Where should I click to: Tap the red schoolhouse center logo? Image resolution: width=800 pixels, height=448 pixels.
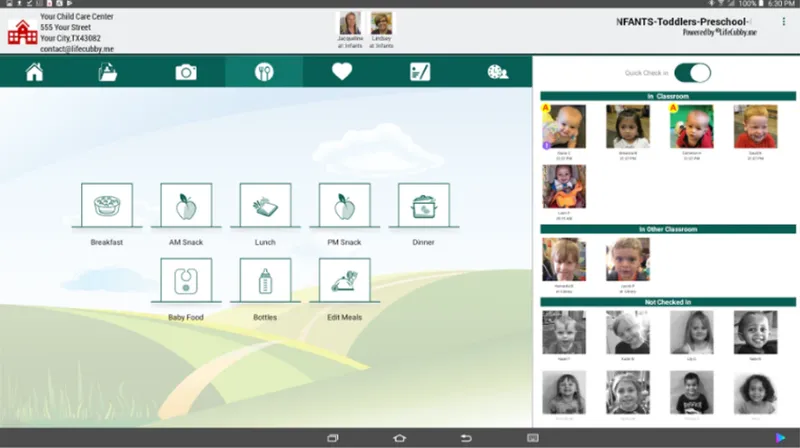pos(22,32)
